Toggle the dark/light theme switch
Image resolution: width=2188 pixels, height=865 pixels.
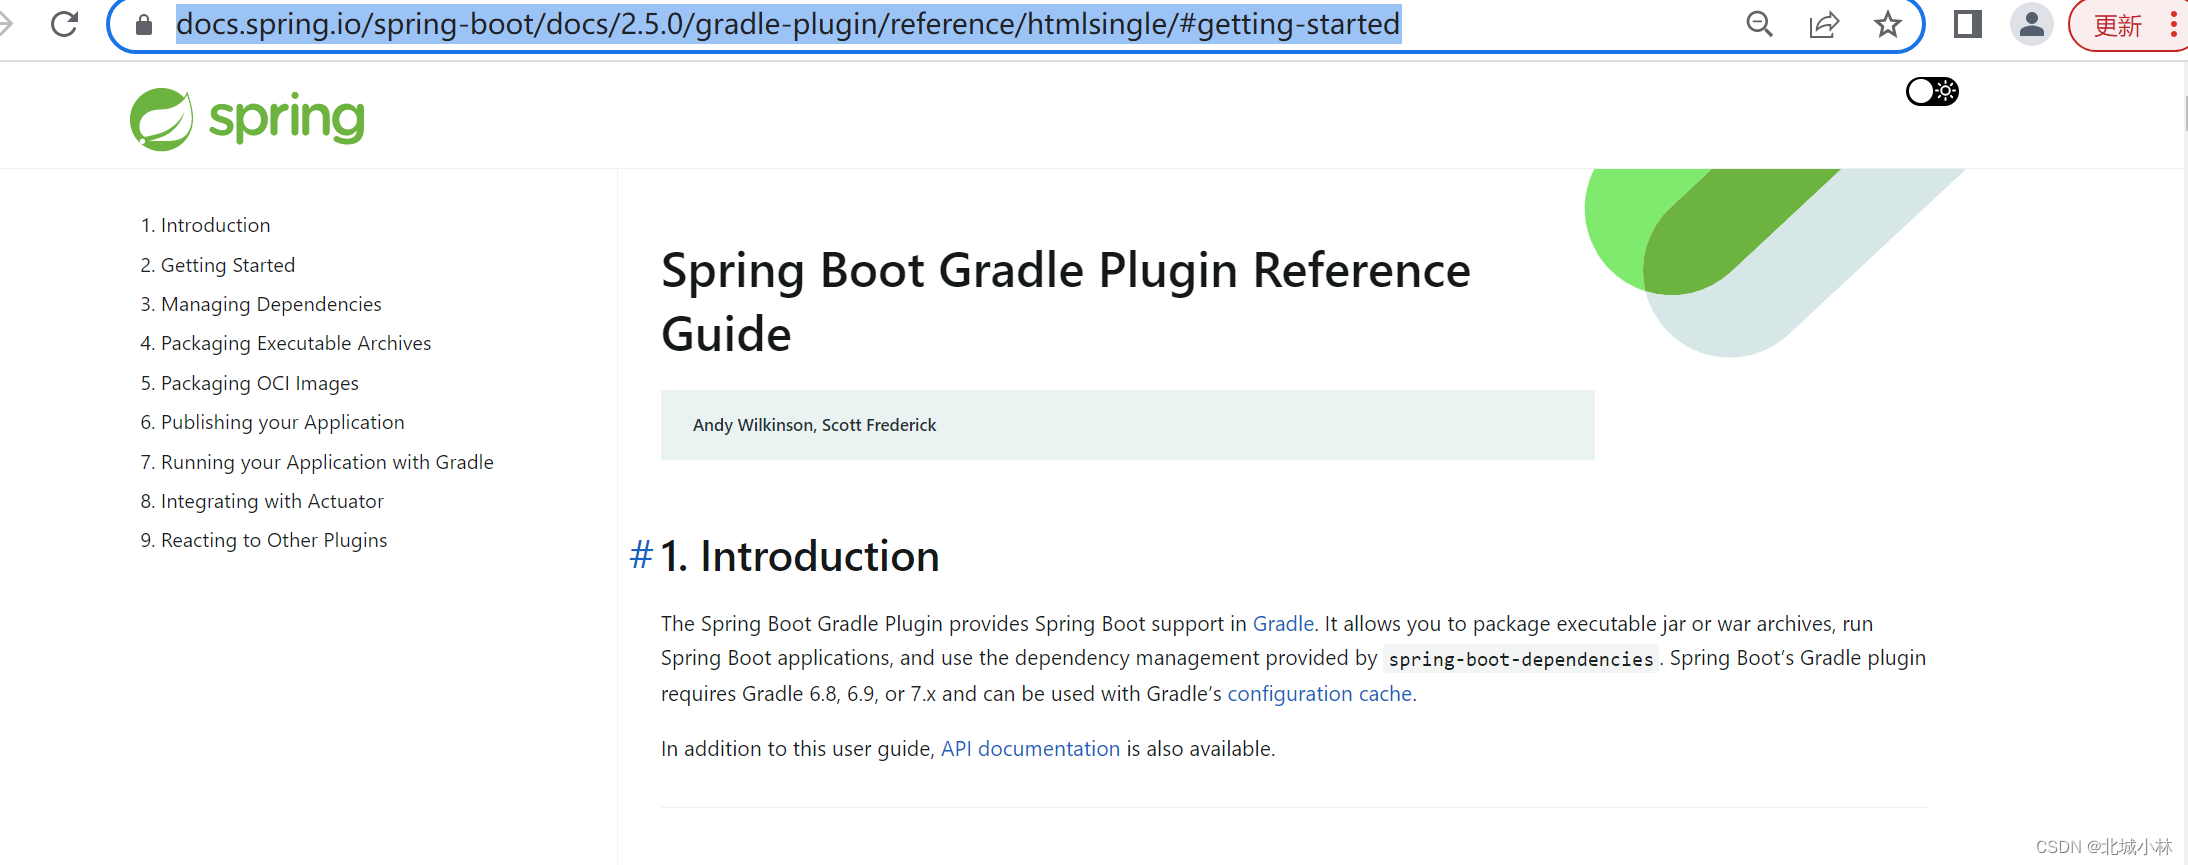coord(1932,91)
